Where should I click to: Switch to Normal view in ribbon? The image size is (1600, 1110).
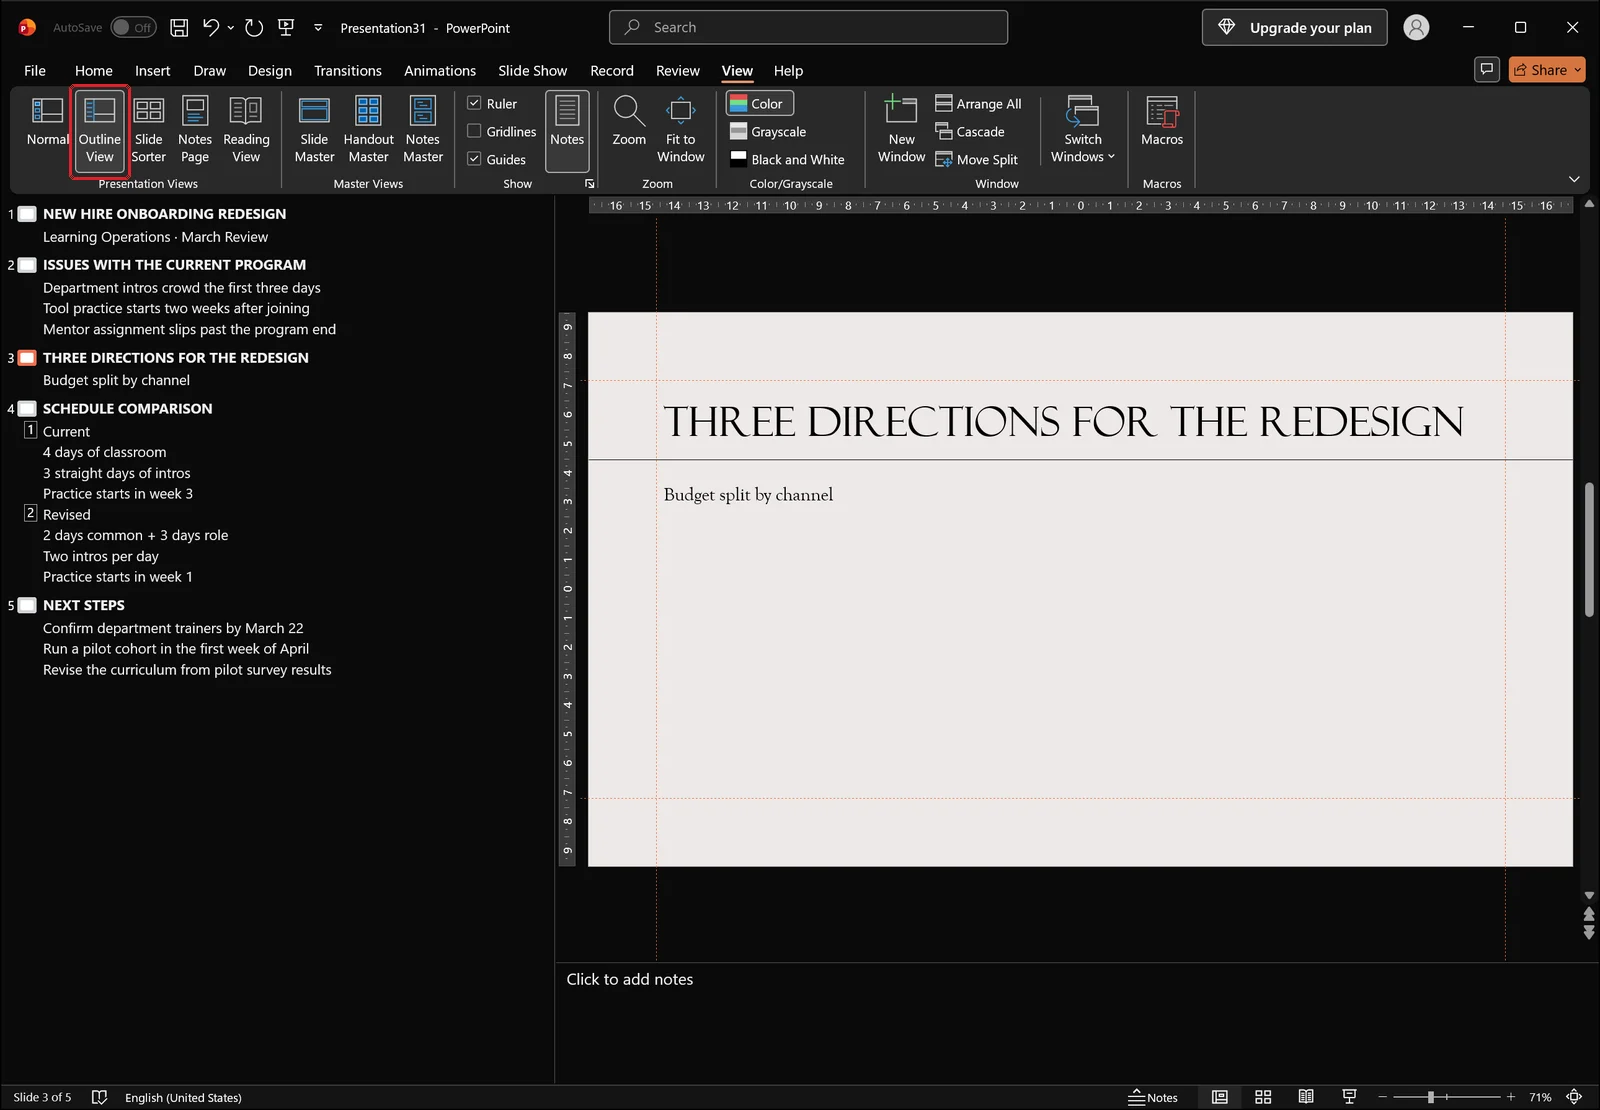(47, 122)
